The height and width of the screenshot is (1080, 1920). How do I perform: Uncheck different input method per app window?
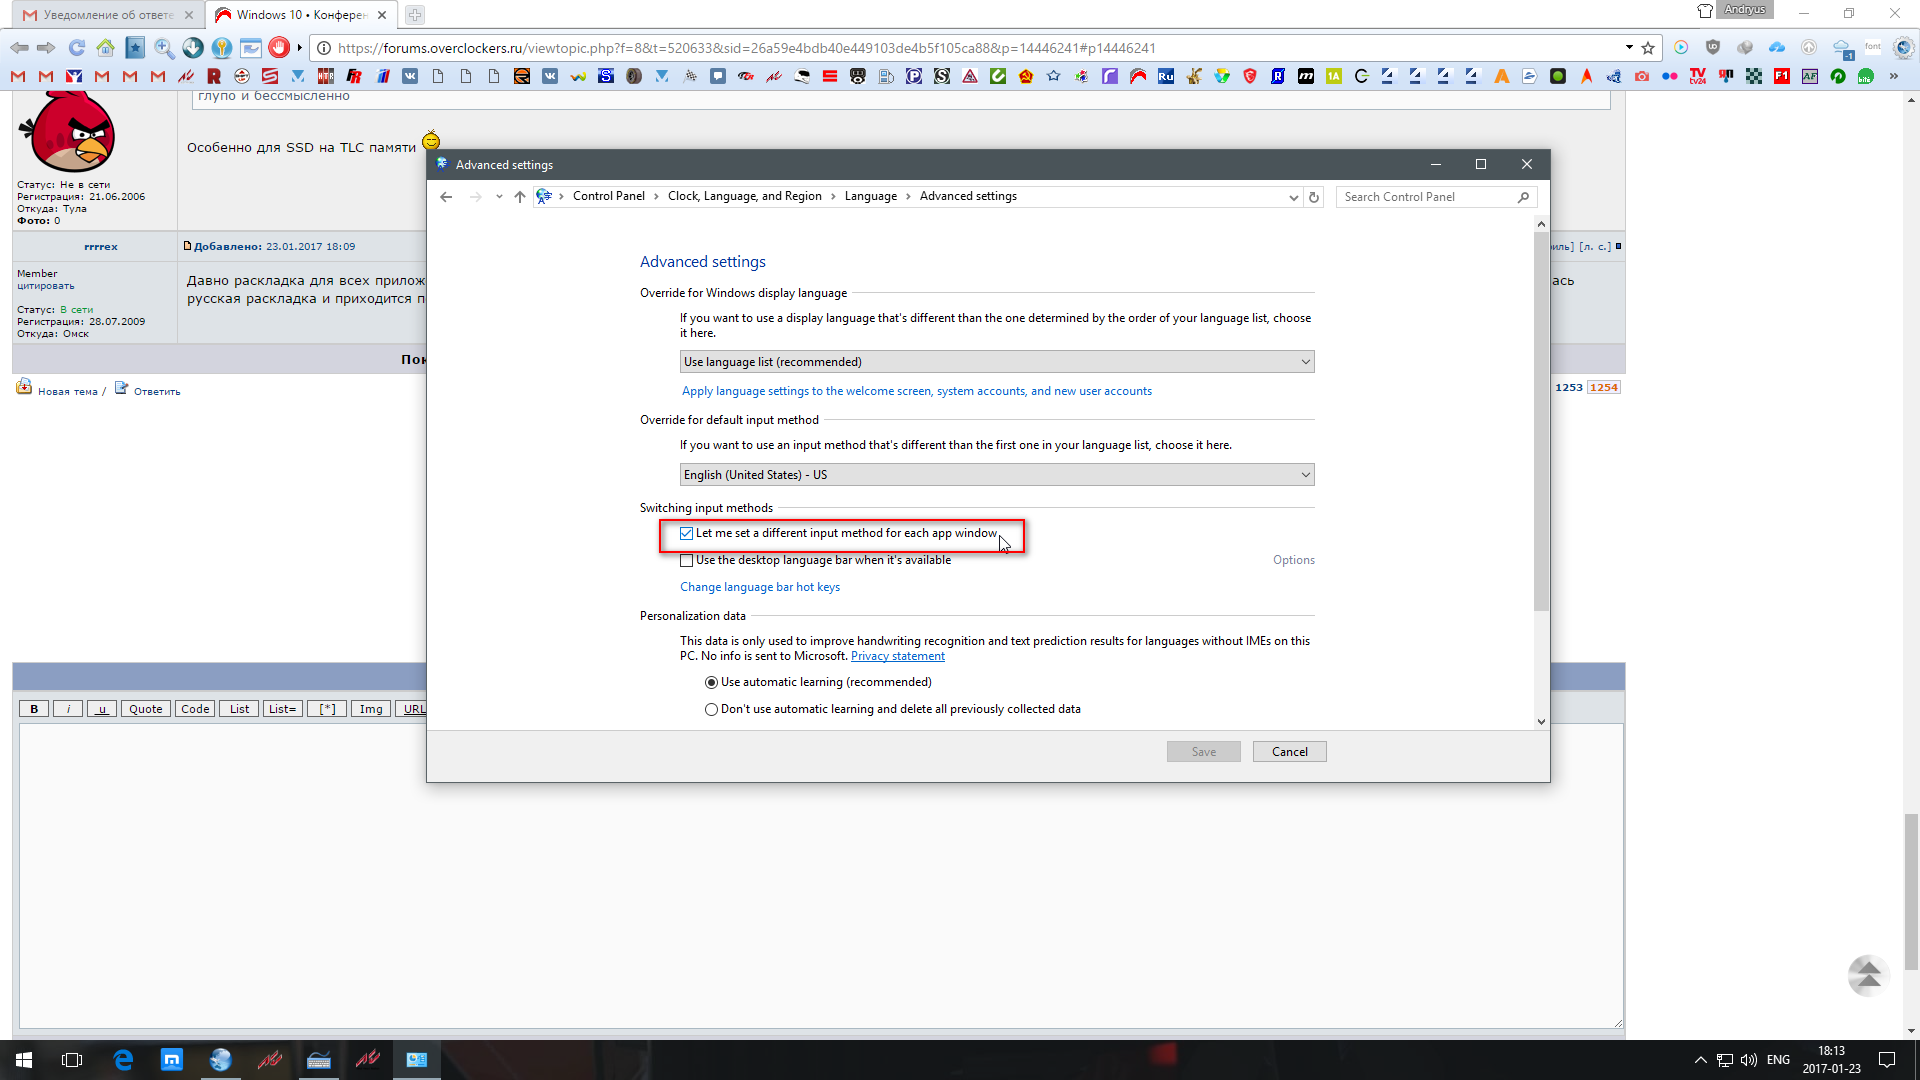(686, 534)
